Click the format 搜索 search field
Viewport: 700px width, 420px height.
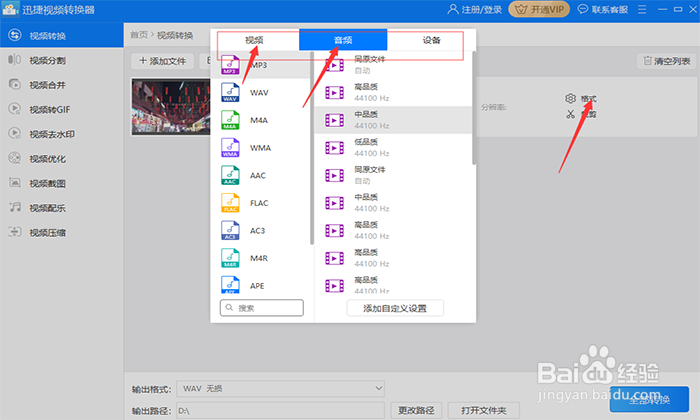pyautogui.click(x=262, y=308)
